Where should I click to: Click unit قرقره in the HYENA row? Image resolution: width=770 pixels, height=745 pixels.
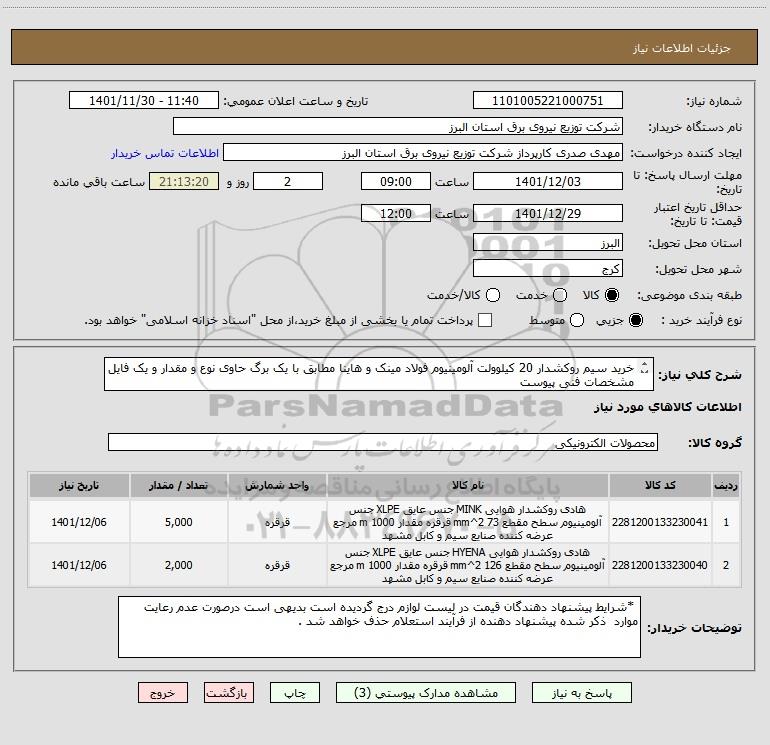277,565
